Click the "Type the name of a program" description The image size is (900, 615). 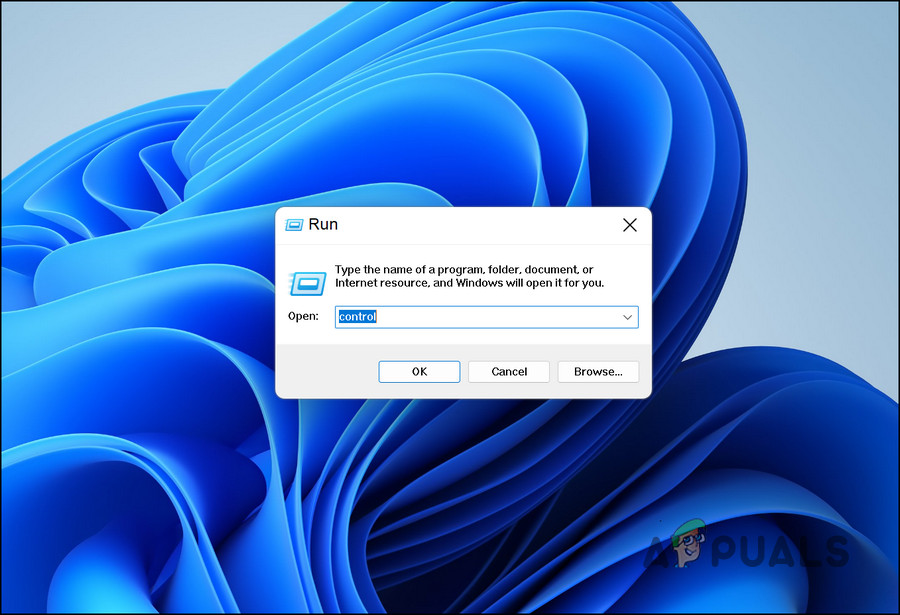point(470,276)
